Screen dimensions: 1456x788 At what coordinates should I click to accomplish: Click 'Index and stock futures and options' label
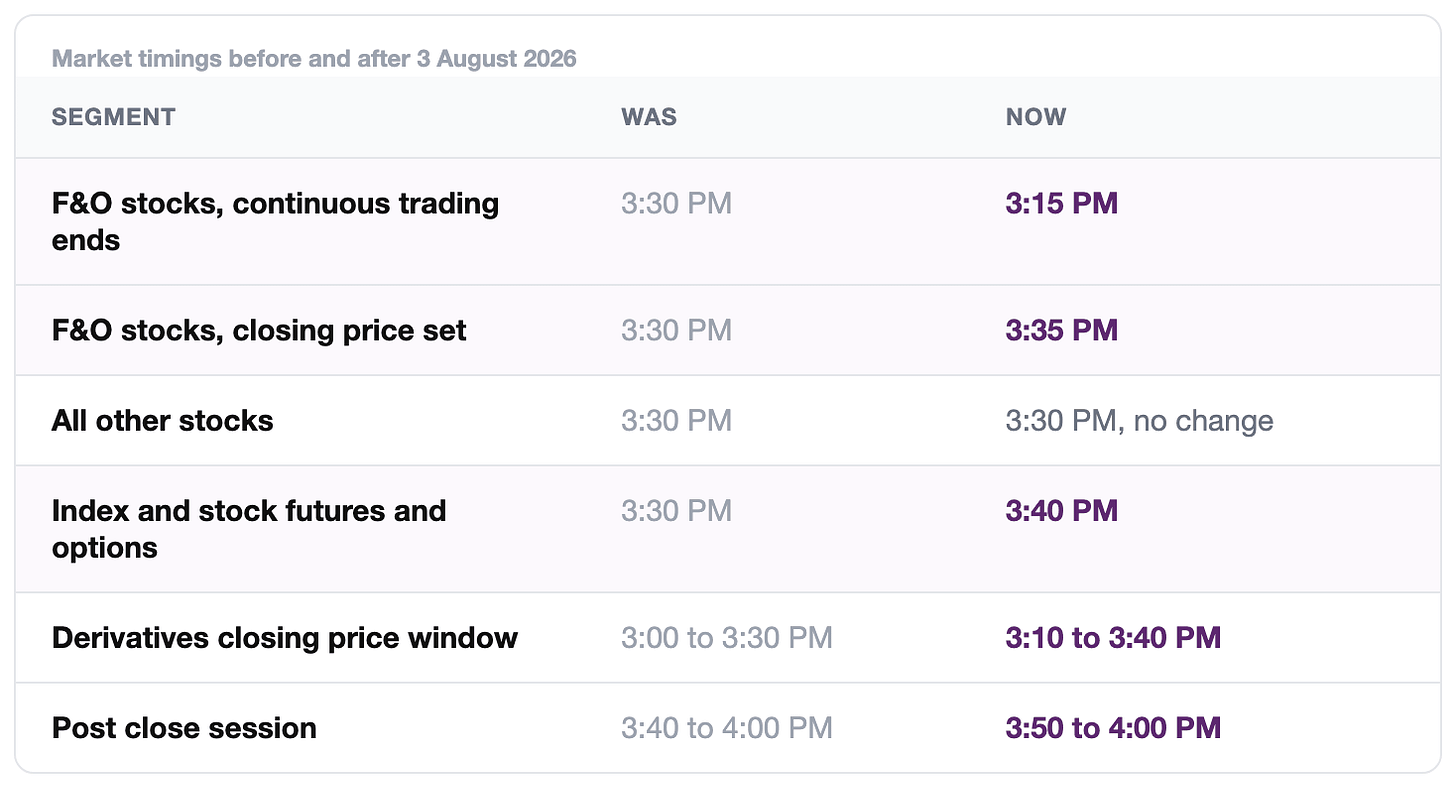point(249,528)
